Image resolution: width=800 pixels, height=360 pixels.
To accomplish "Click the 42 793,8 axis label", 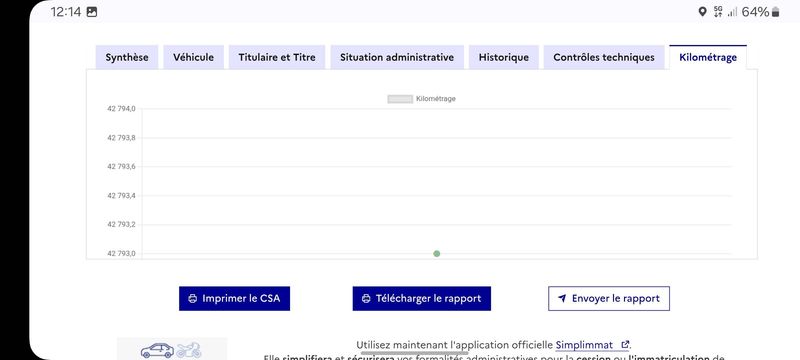I will pos(121,138).
